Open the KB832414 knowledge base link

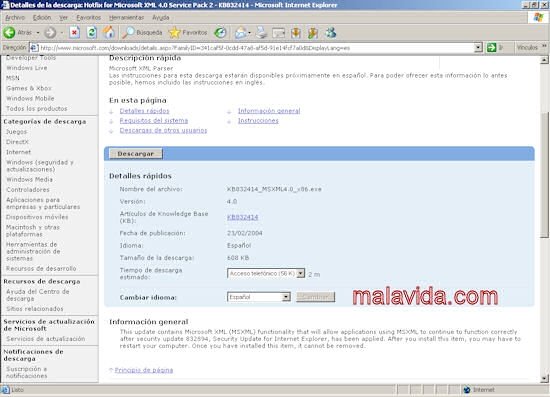click(x=242, y=217)
